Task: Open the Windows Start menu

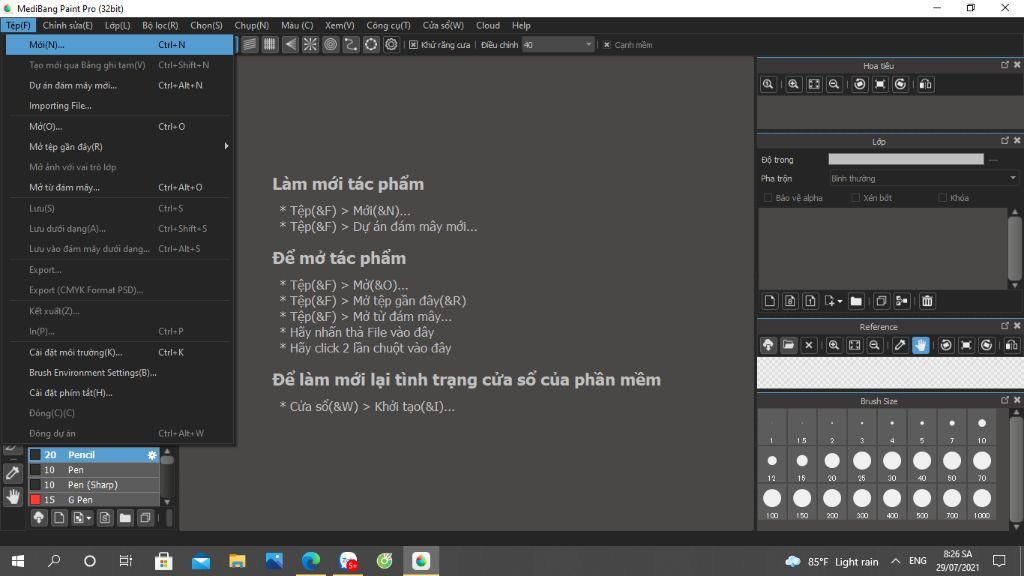Action: point(18,561)
